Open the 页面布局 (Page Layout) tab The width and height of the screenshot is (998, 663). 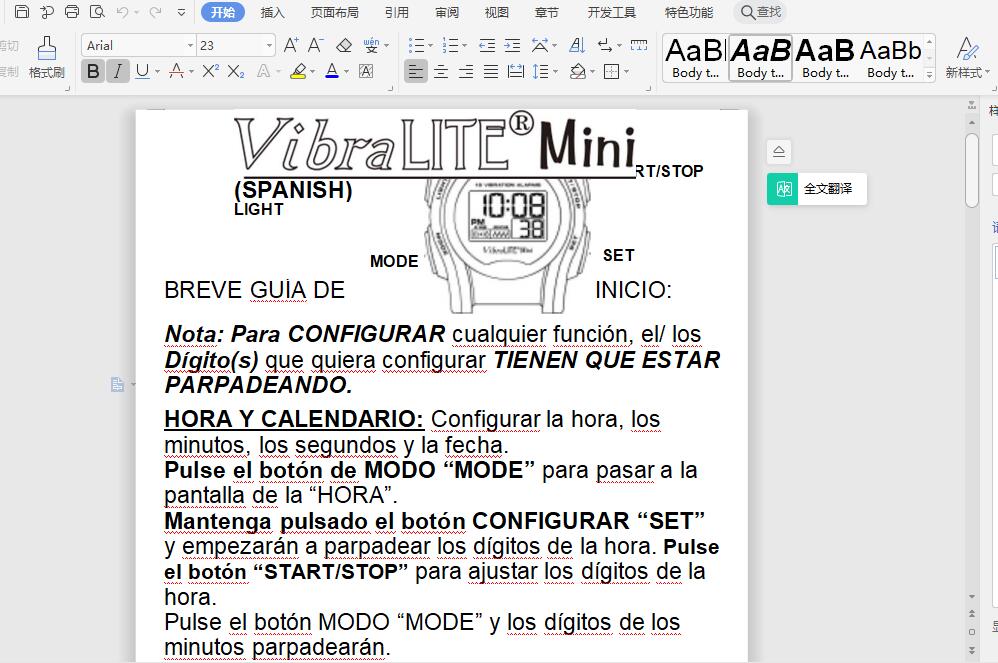(335, 12)
